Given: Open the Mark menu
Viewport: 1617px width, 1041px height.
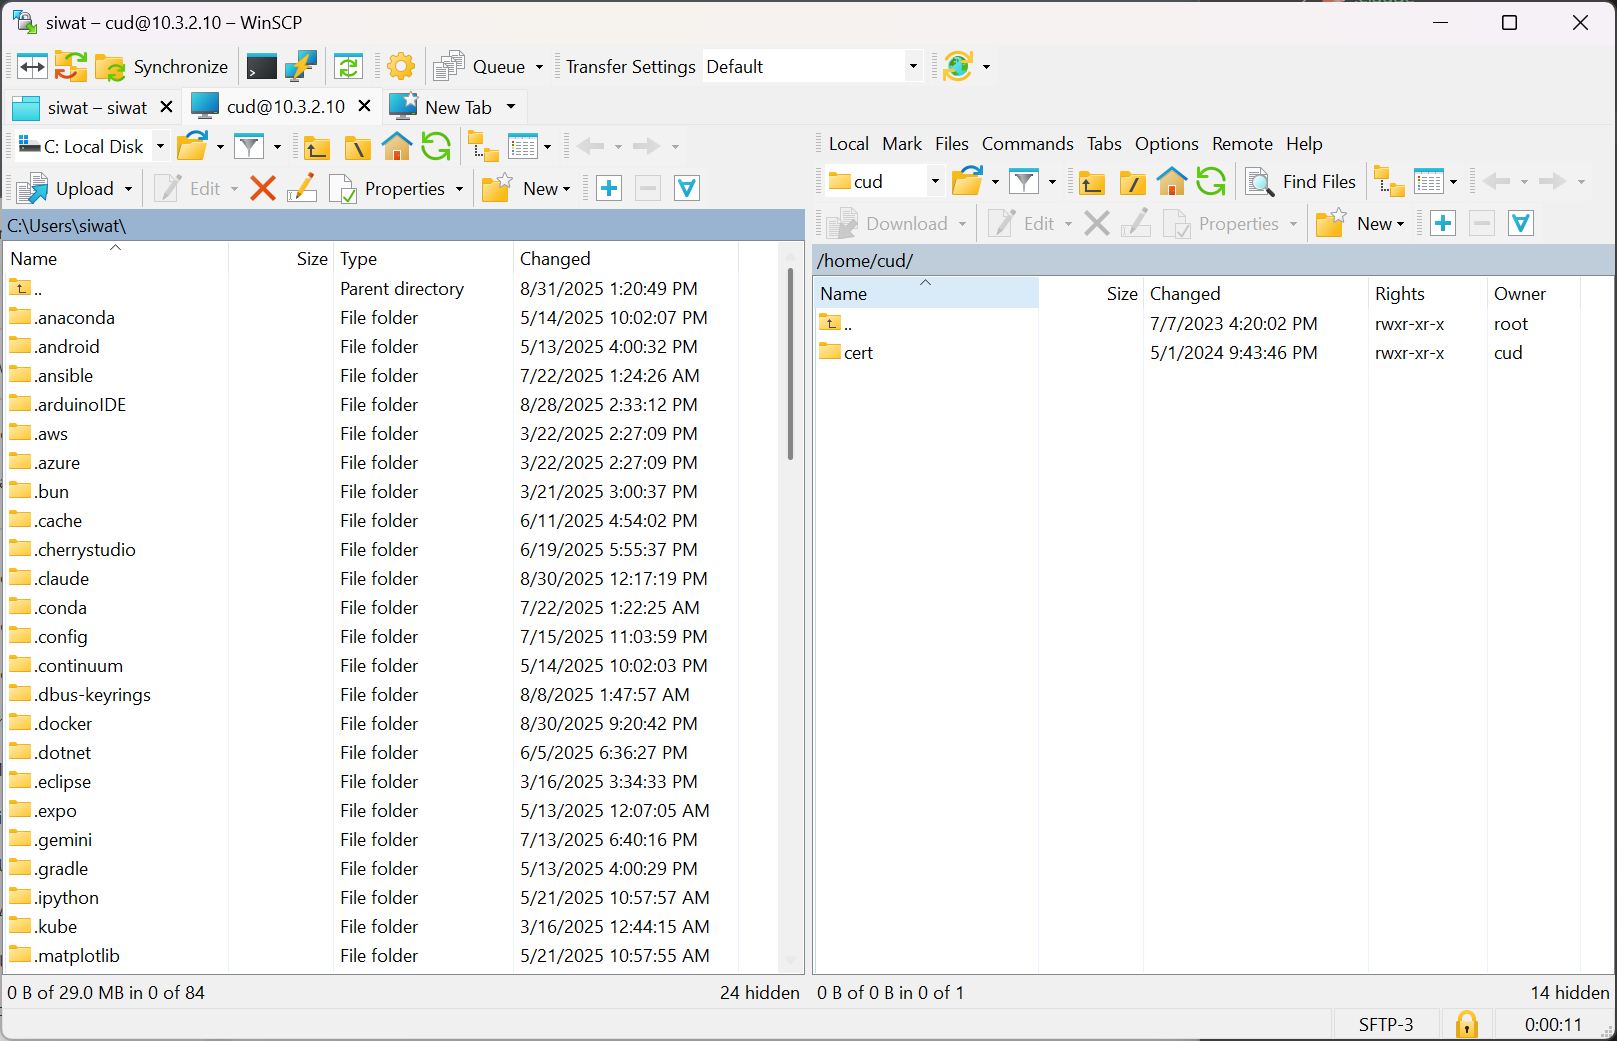Looking at the screenshot, I should (x=902, y=144).
